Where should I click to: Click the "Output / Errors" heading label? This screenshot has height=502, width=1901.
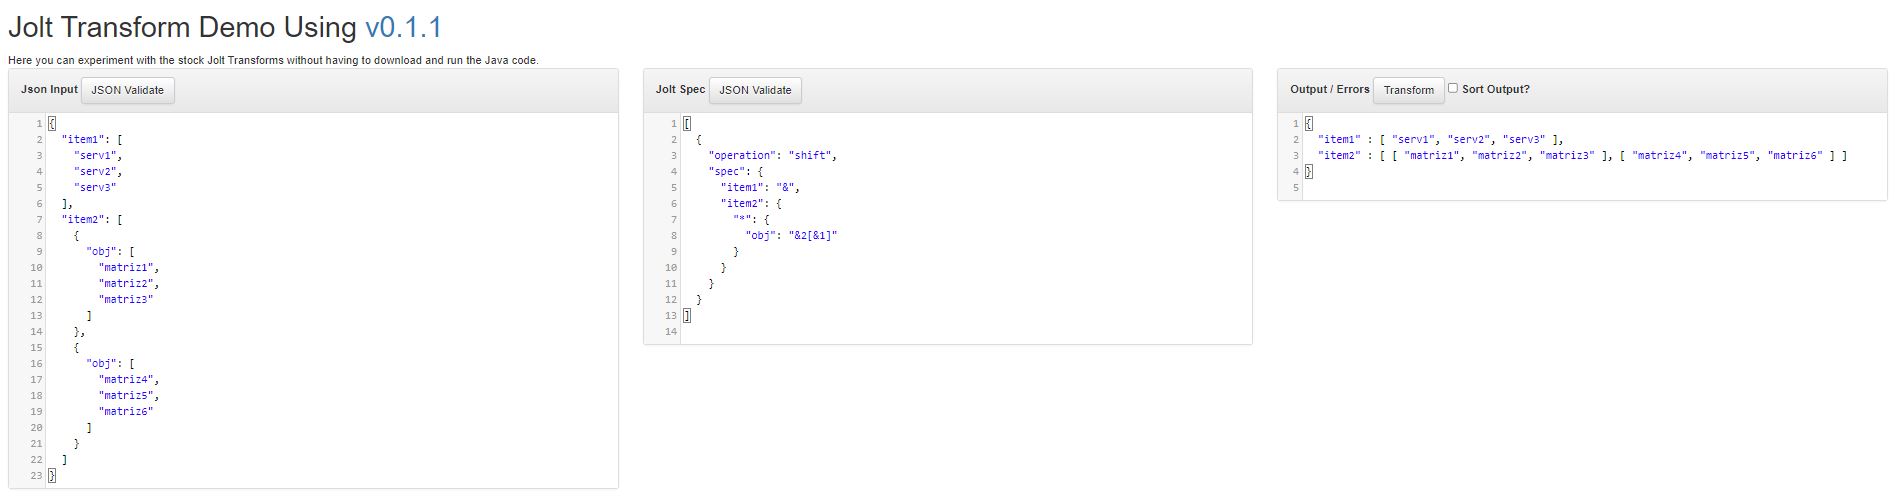[x=1330, y=89]
